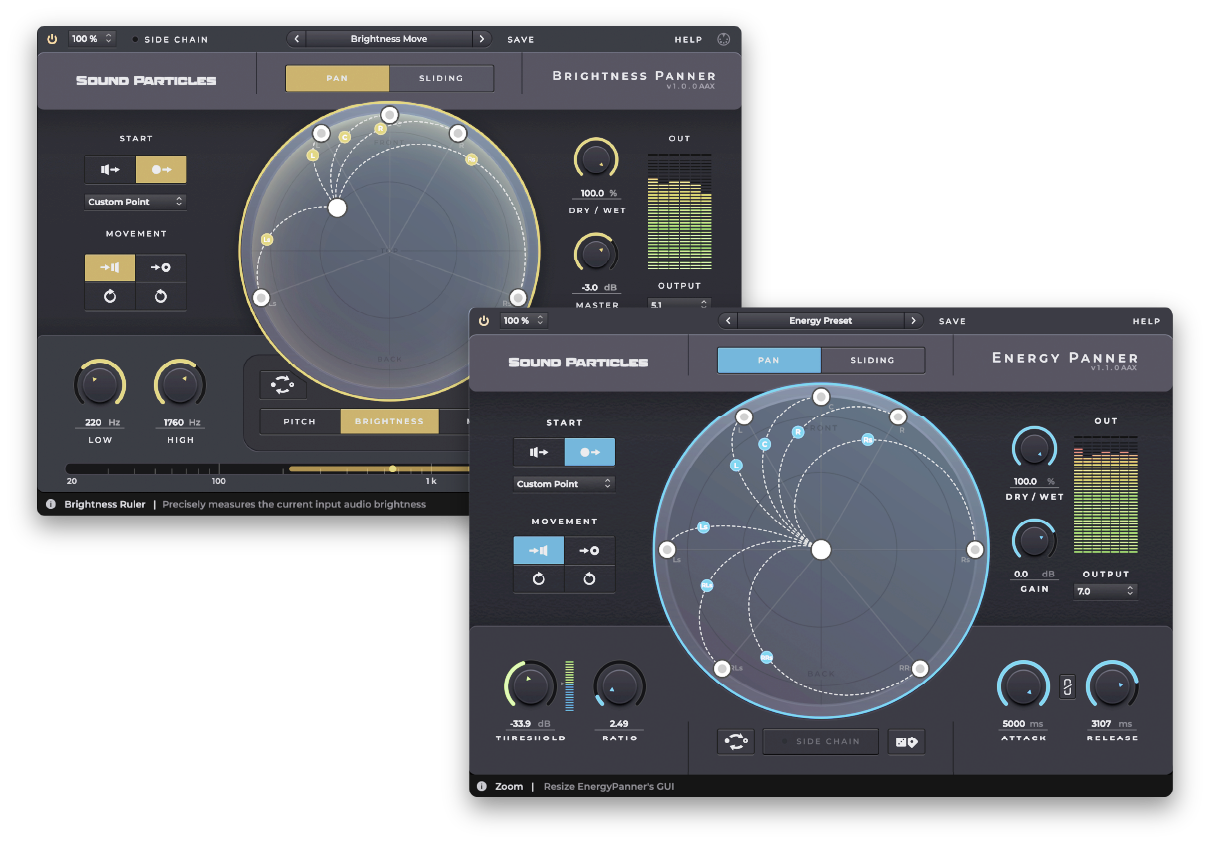Screen dimensions: 1210x844
Task: Open the Brightness Move preset dropdown
Action: tap(389, 39)
